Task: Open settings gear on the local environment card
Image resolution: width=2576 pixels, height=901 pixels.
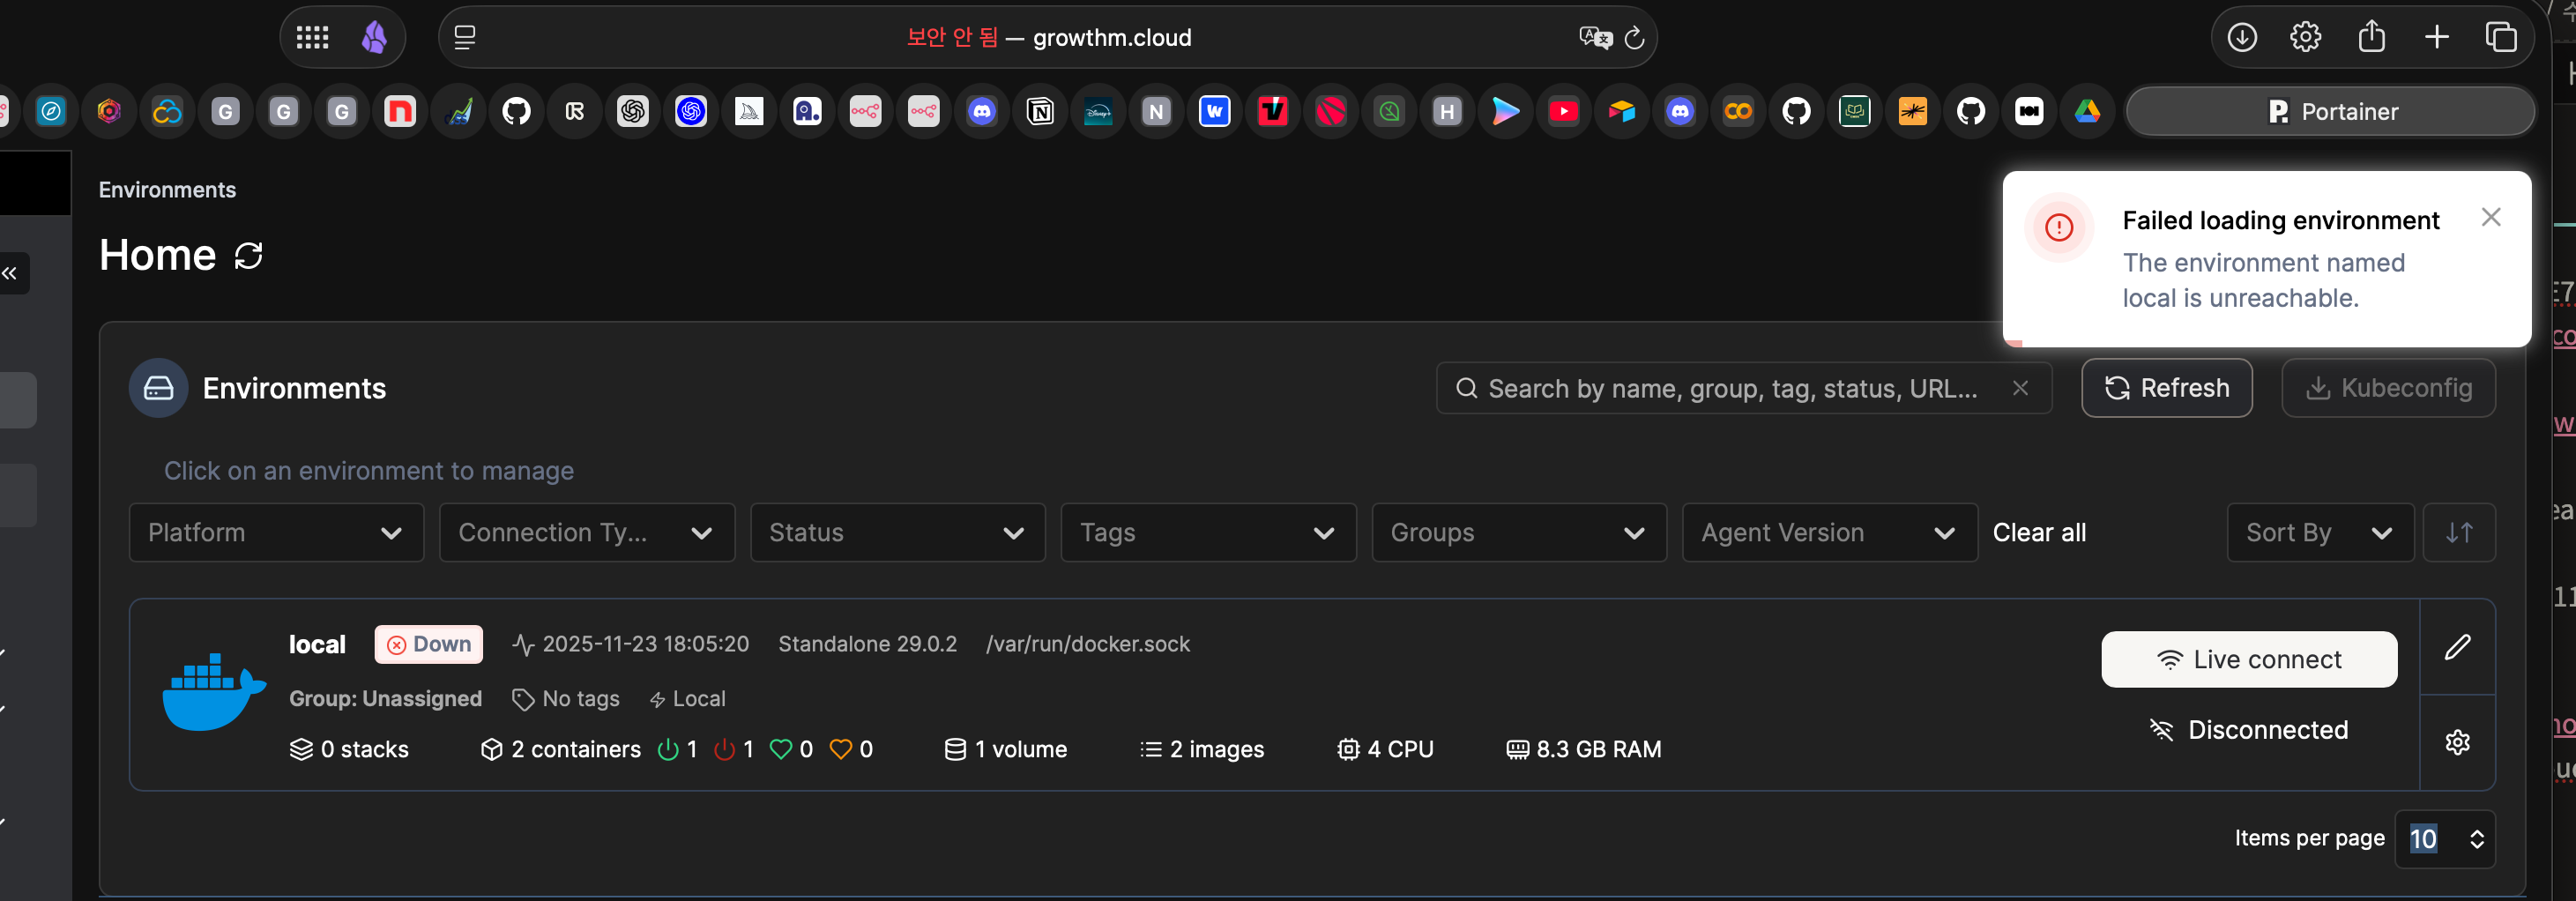Action: [x=2458, y=741]
